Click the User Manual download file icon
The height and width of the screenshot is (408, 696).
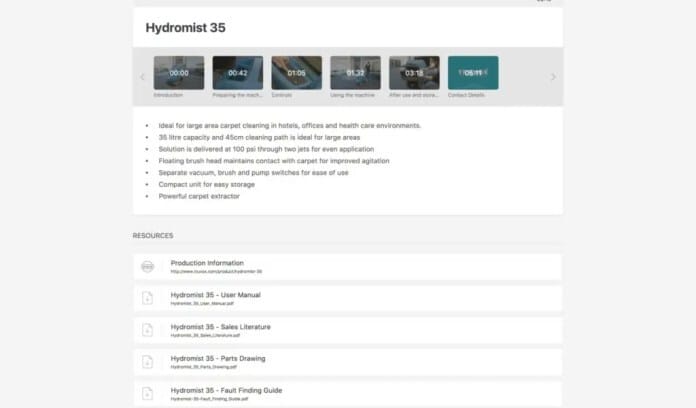(147, 298)
